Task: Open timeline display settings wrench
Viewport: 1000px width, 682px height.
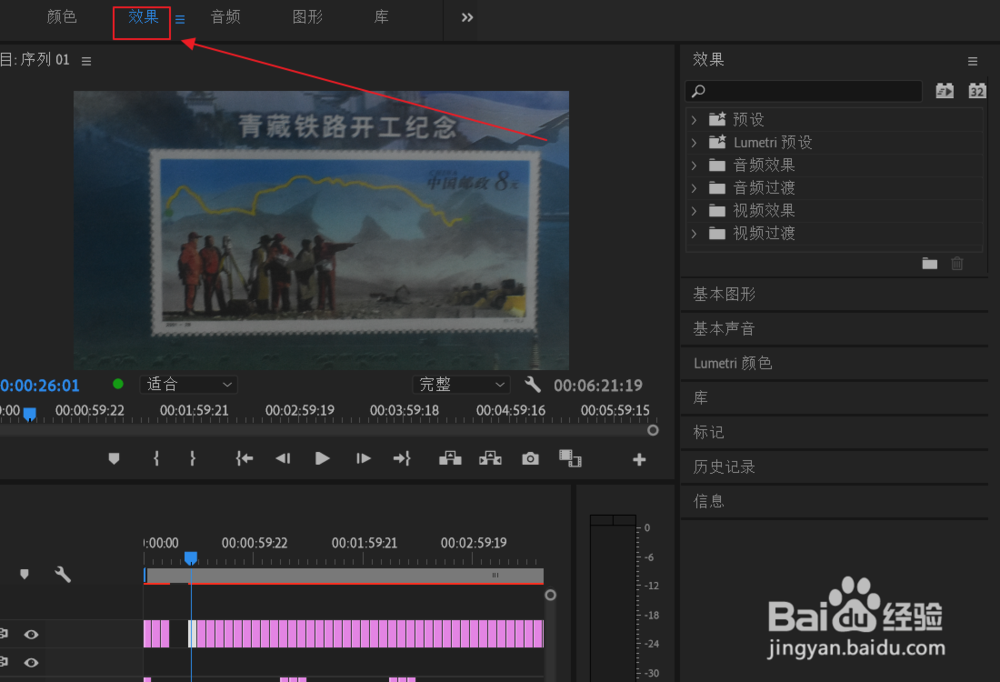Action: pyautogui.click(x=62, y=574)
